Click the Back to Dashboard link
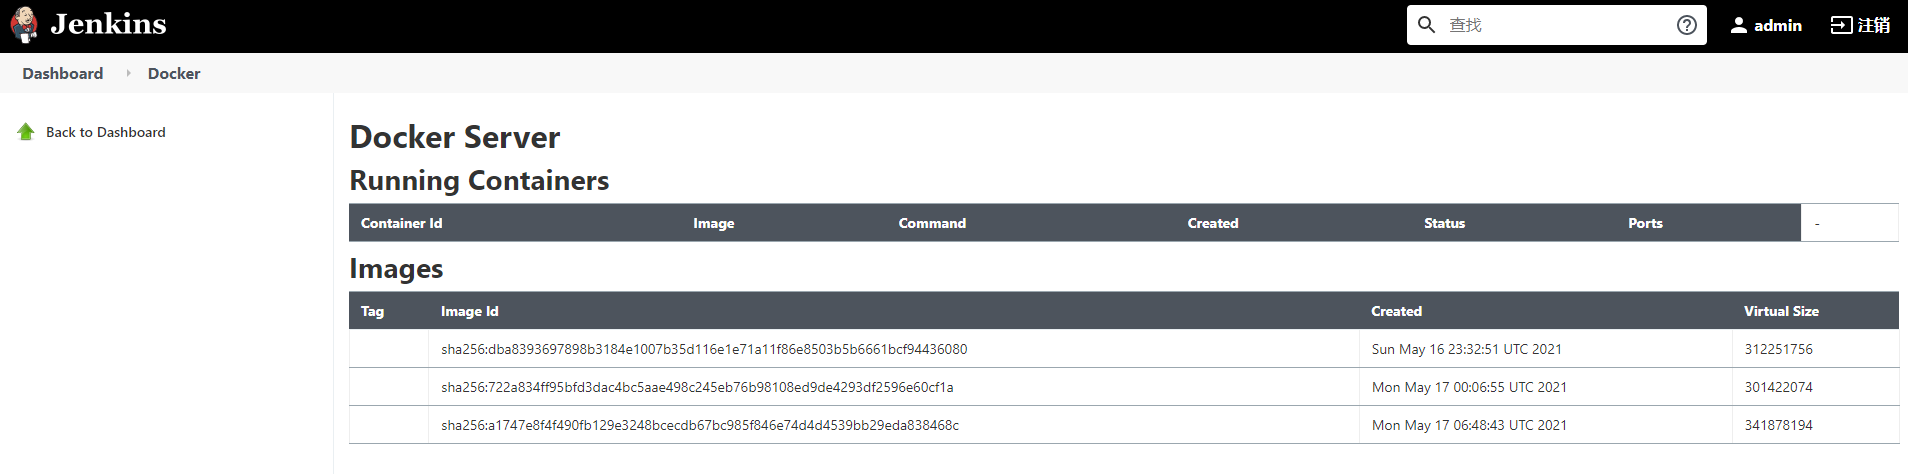Viewport: 1908px width, 474px height. (x=106, y=132)
